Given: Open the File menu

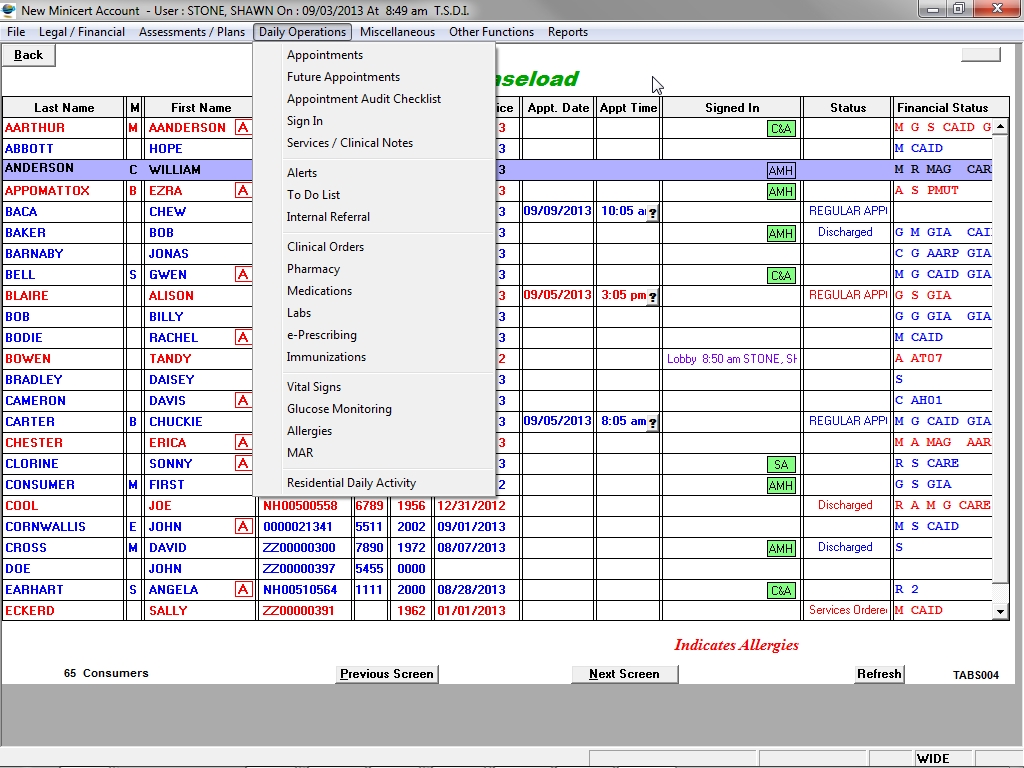Looking at the screenshot, I should pyautogui.click(x=16, y=32).
